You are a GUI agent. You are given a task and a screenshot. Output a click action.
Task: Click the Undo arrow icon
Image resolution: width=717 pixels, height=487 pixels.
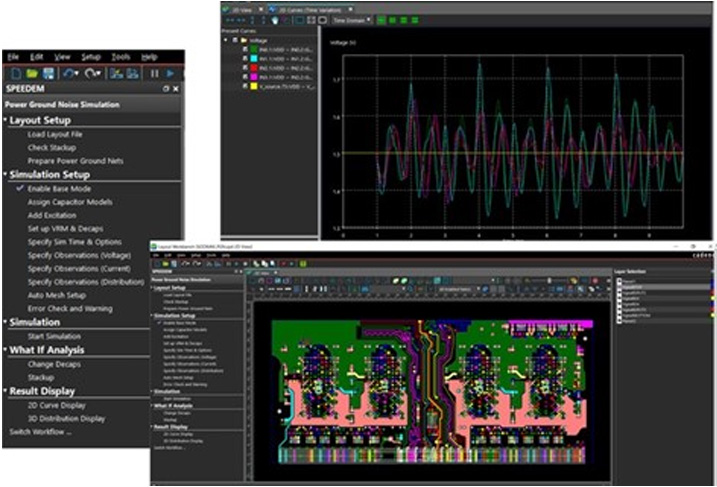[x=69, y=74]
